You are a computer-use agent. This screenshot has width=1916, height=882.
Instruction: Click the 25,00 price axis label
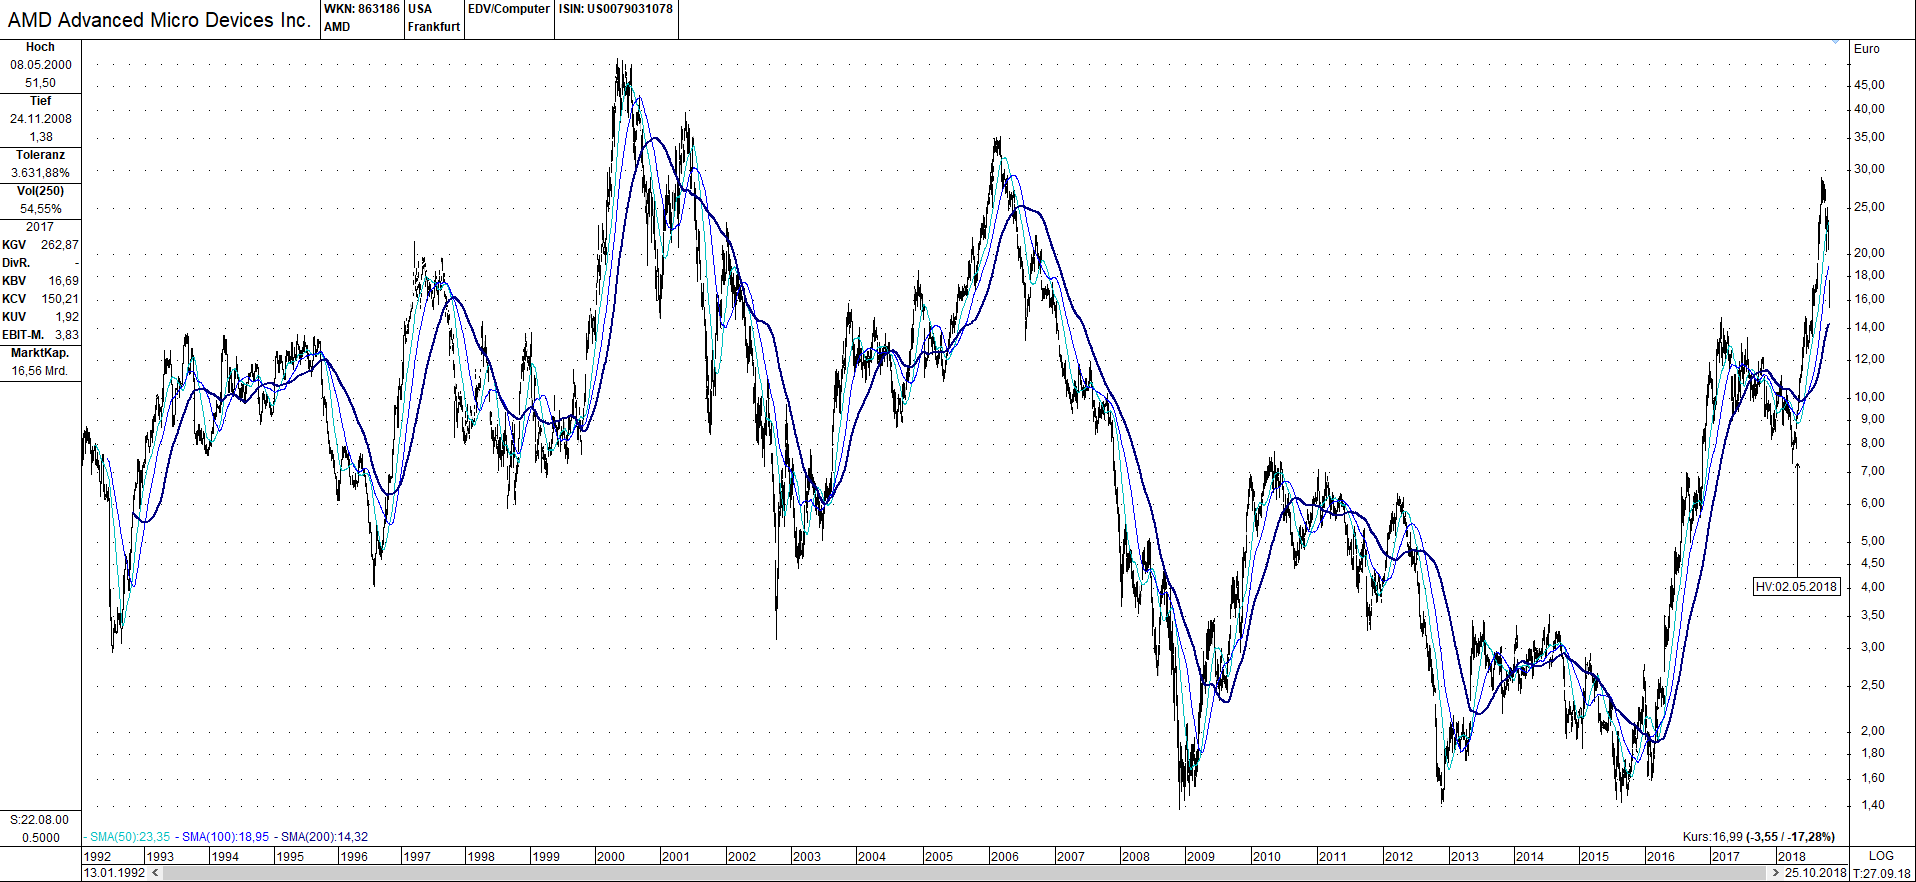1870,207
